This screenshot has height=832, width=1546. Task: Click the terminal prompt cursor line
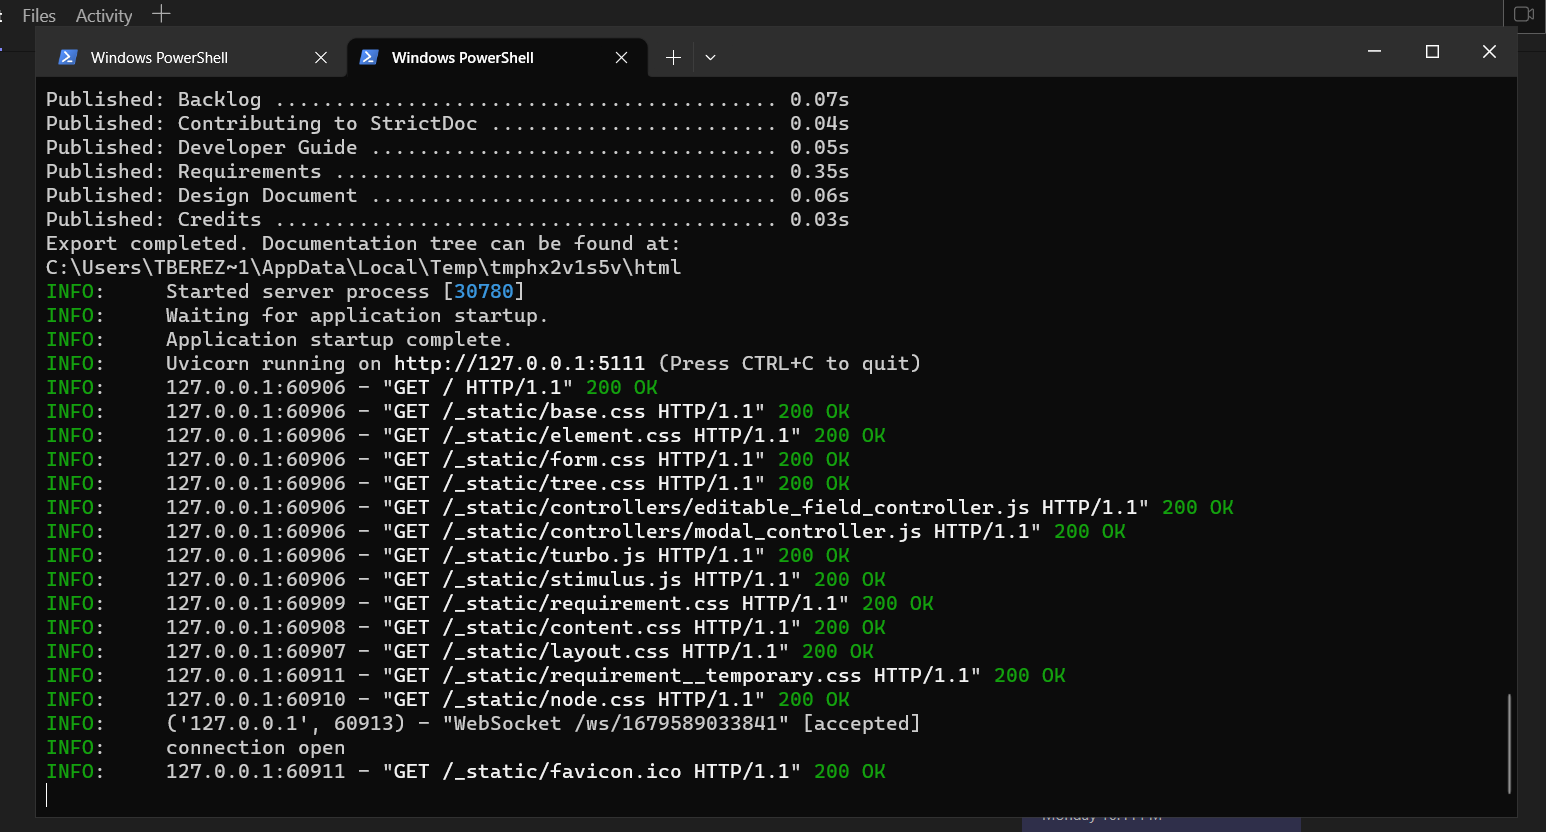point(46,794)
